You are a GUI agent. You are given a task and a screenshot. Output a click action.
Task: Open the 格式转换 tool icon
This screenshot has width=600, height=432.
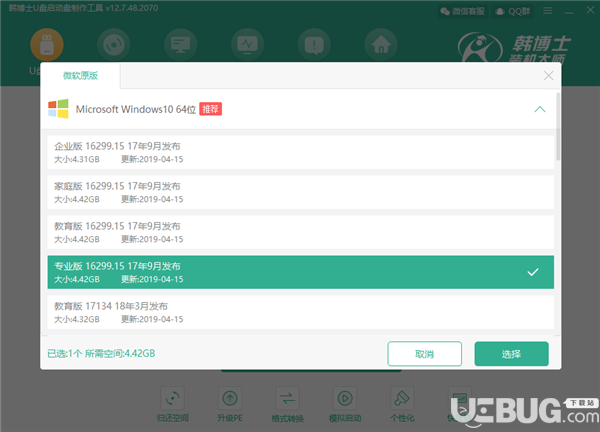[x=287, y=398]
